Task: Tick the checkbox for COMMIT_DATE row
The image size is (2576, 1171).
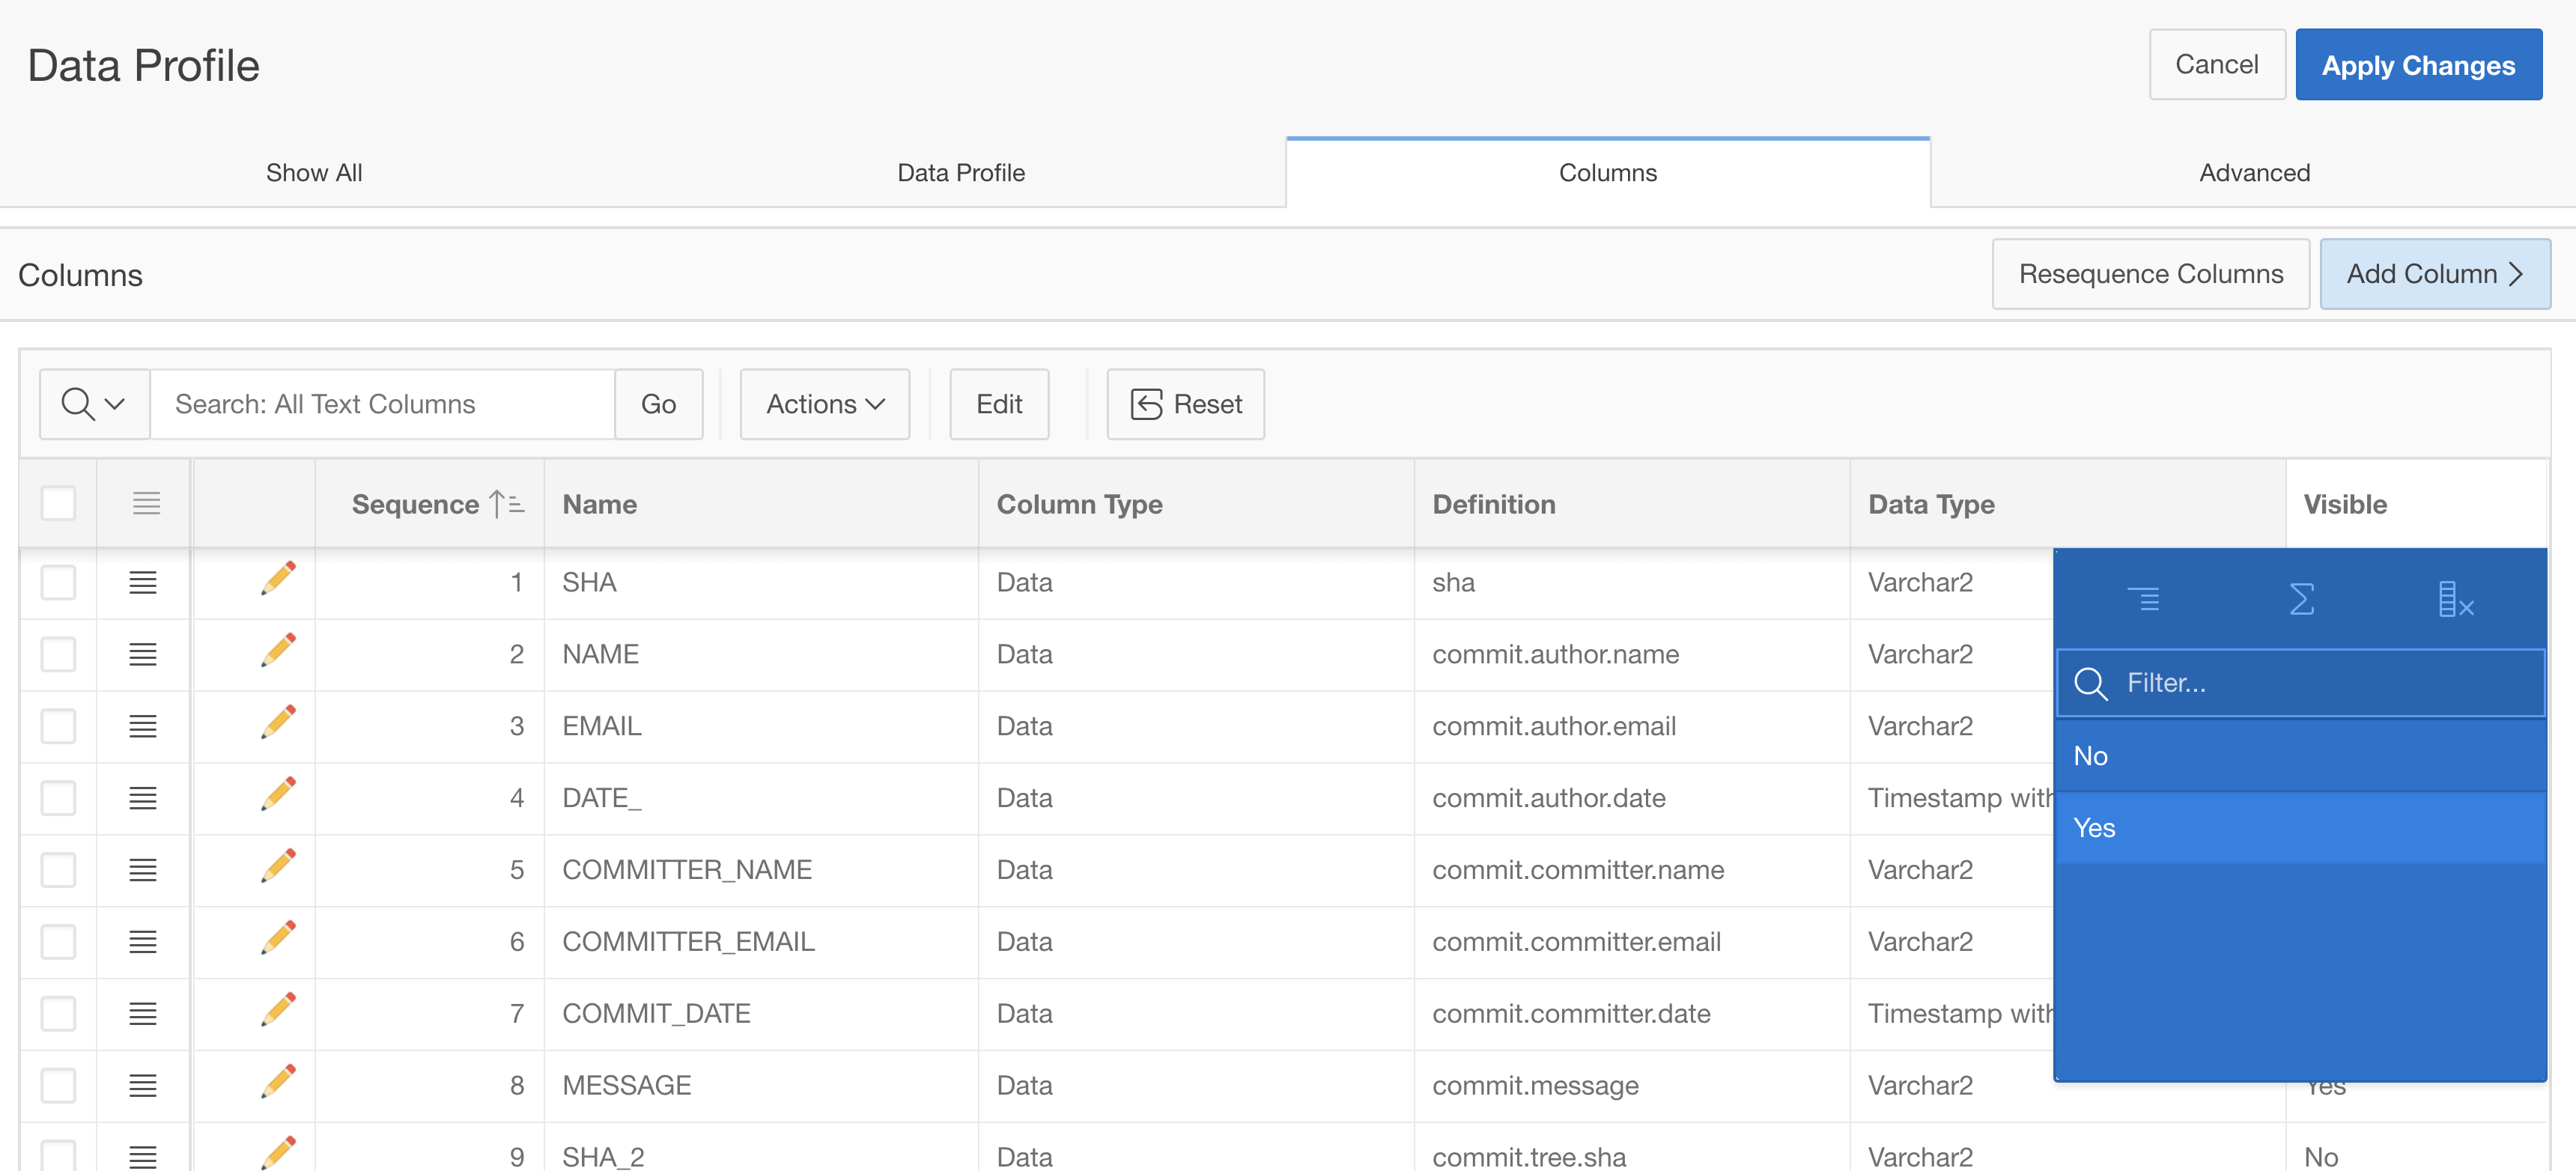Action: point(59,1013)
